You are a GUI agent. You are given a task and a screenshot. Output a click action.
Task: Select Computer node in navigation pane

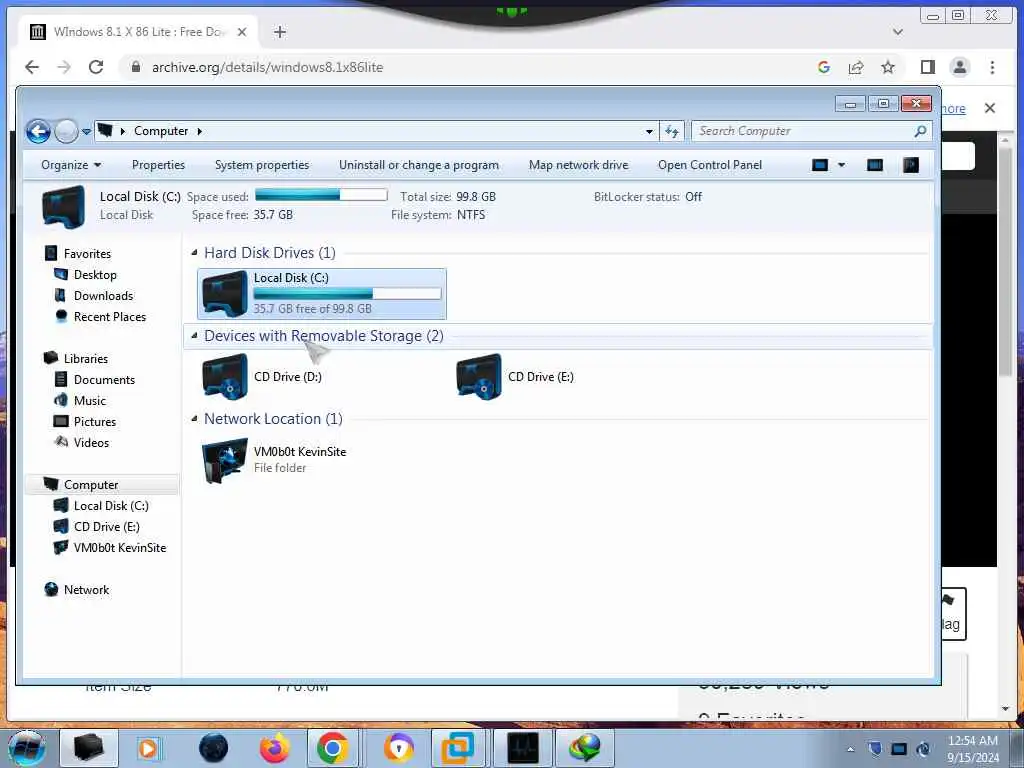pyautogui.click(x=103, y=485)
